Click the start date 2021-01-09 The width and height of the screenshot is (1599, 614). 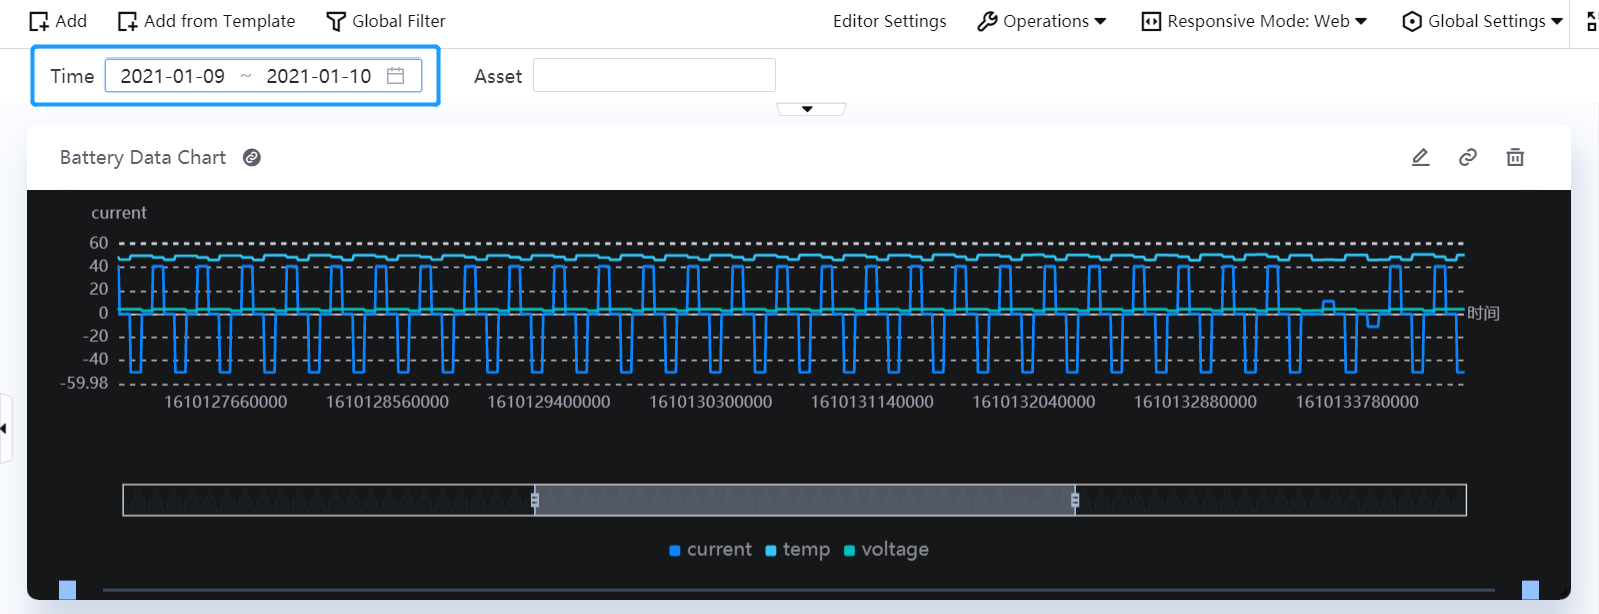[173, 76]
